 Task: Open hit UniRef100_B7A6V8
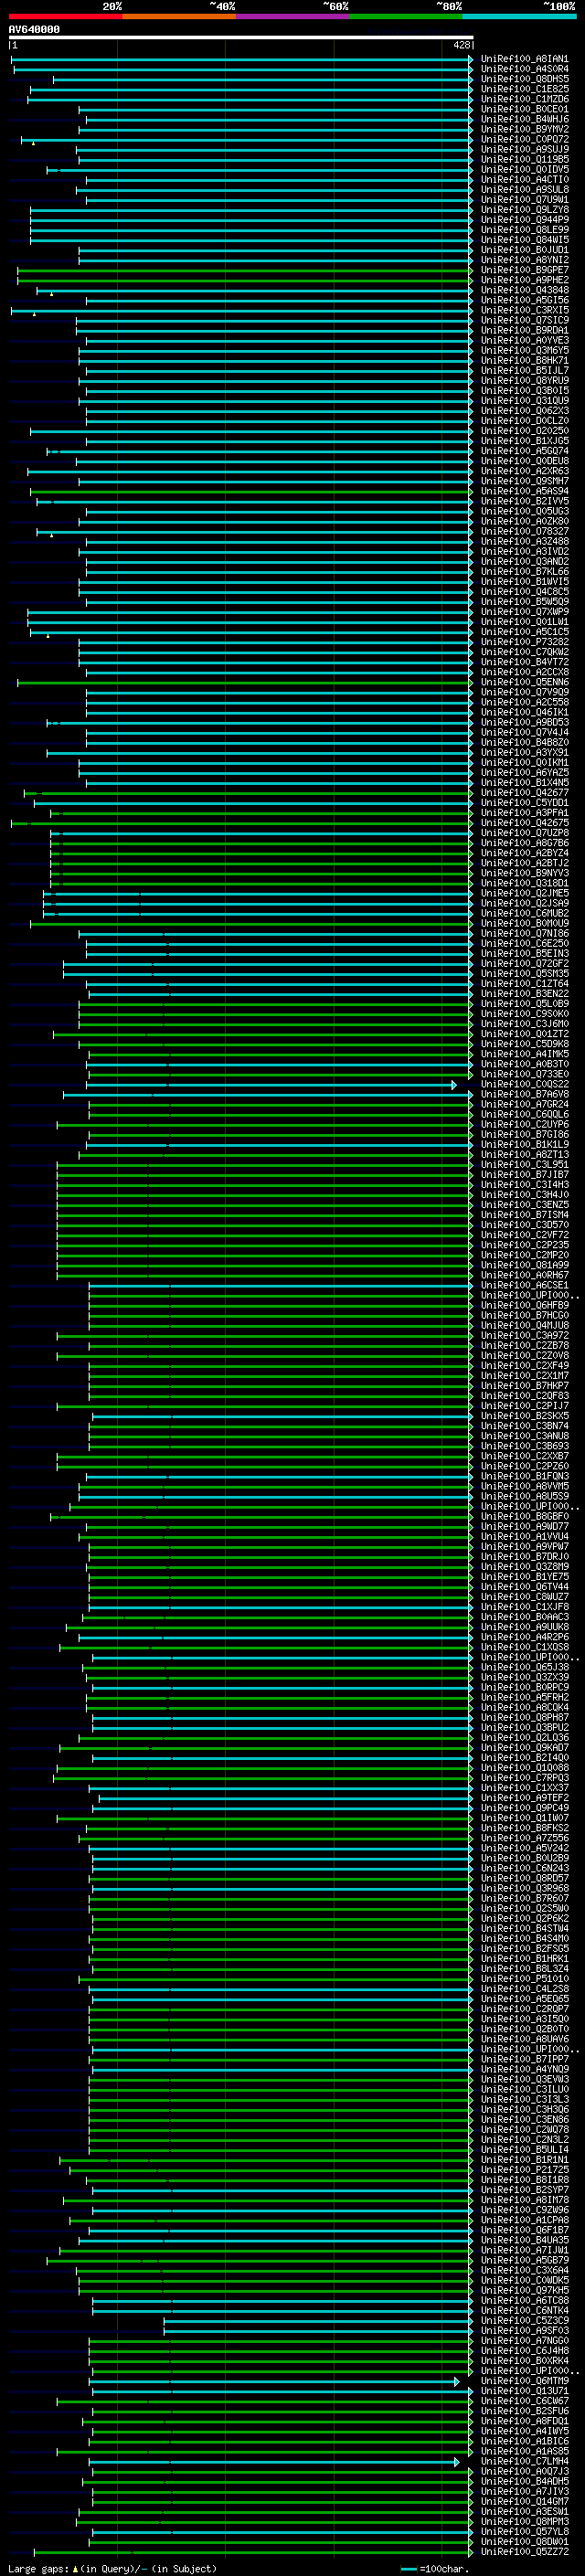point(524,1094)
